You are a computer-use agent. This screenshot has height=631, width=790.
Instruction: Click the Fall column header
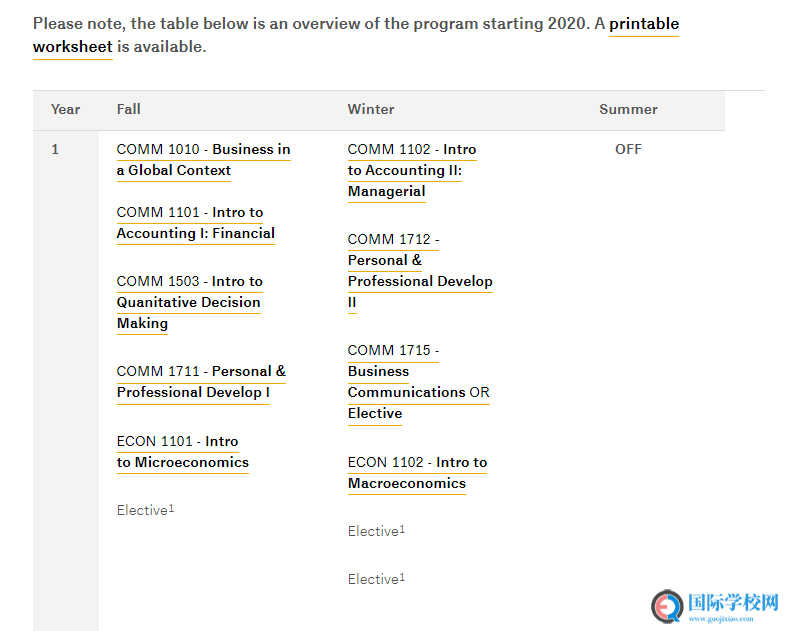click(x=129, y=109)
